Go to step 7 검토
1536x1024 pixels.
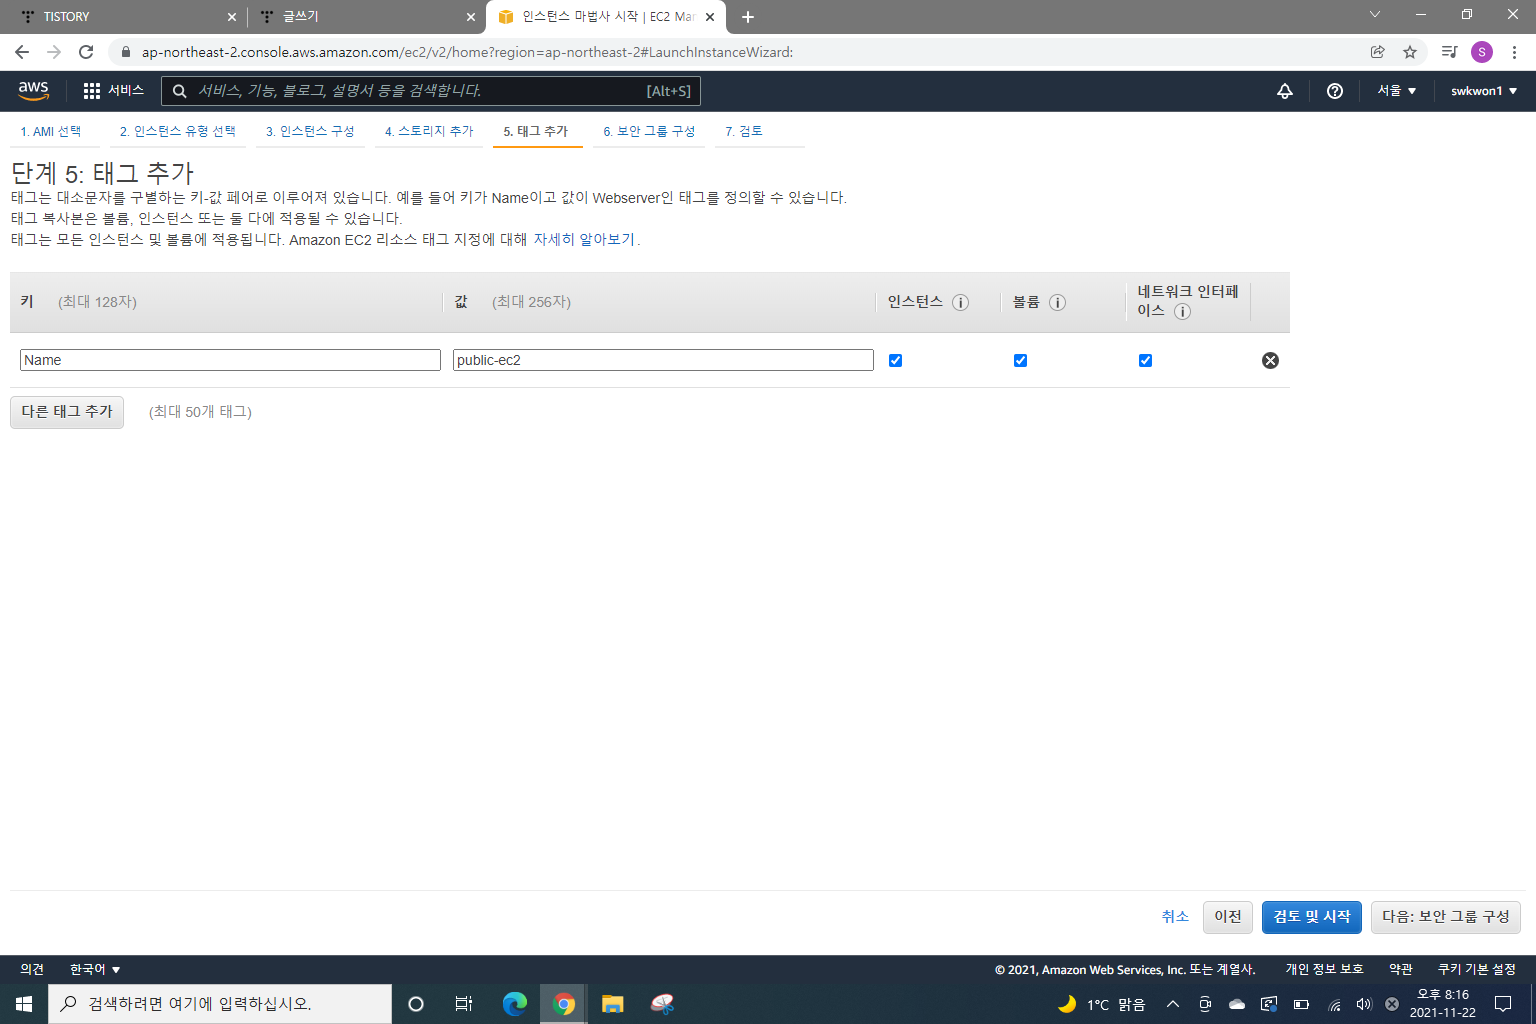point(744,132)
